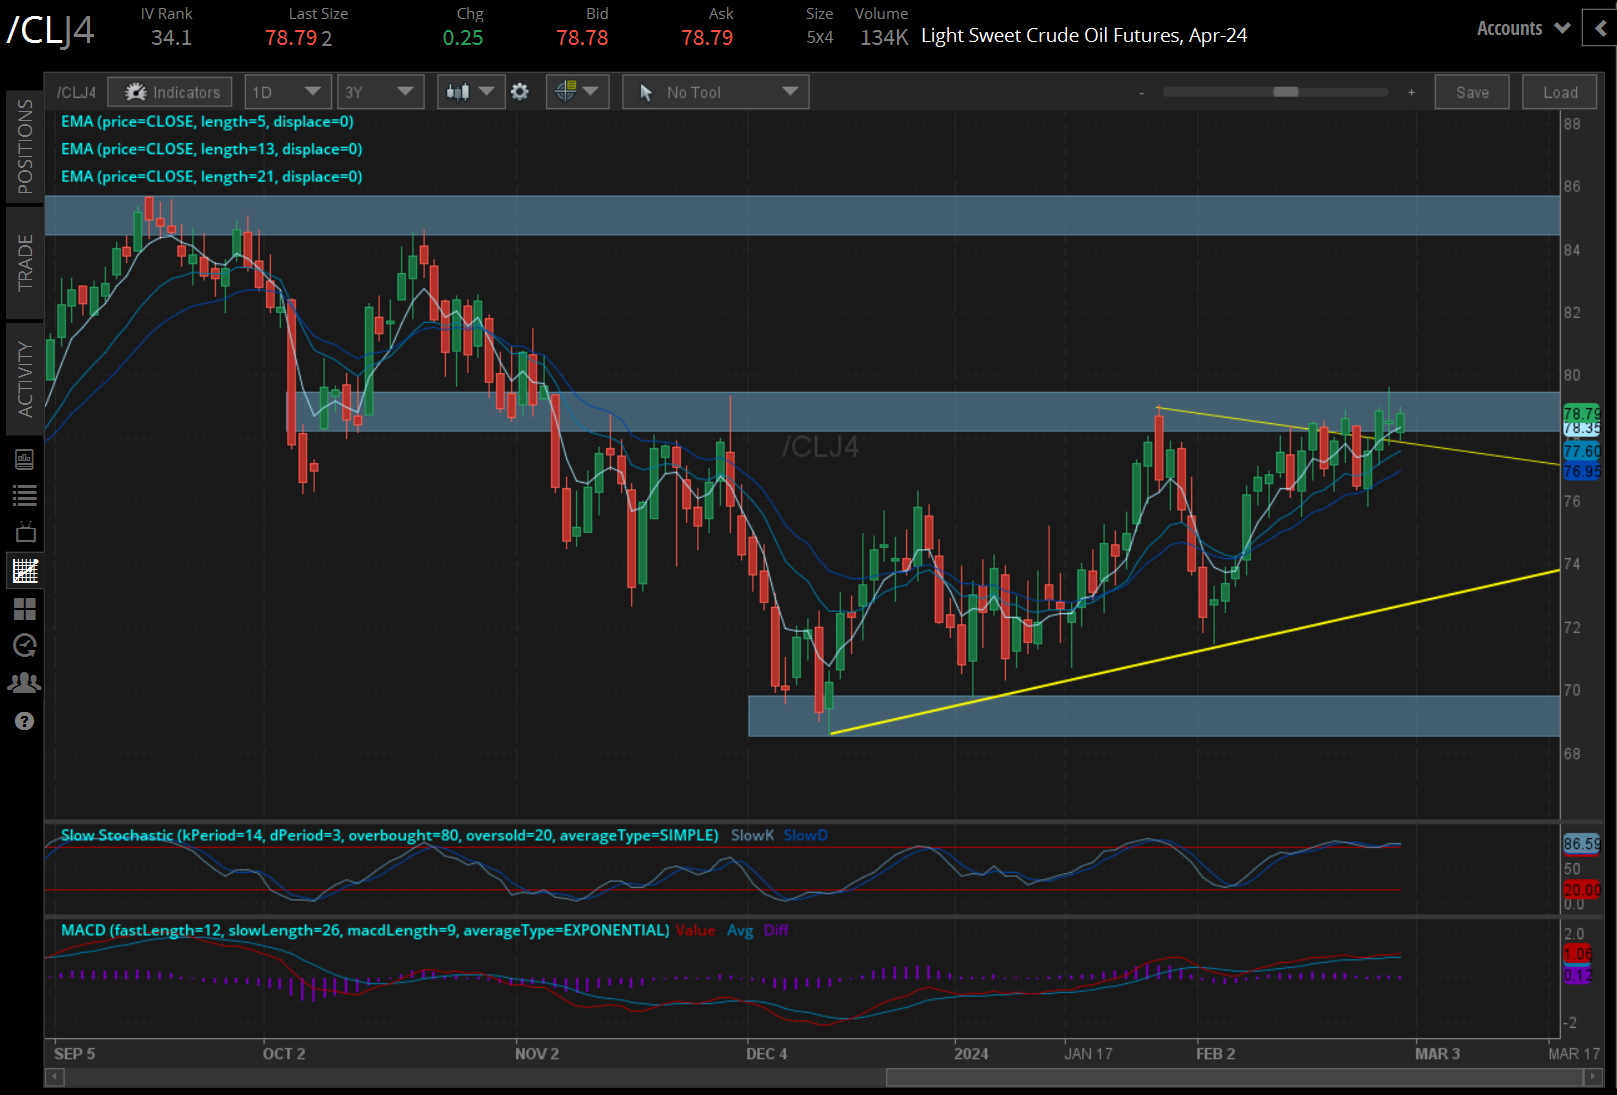Open the crosshair cursor mode dropdown
Viewport: 1617px width, 1095px height.
[x=577, y=92]
